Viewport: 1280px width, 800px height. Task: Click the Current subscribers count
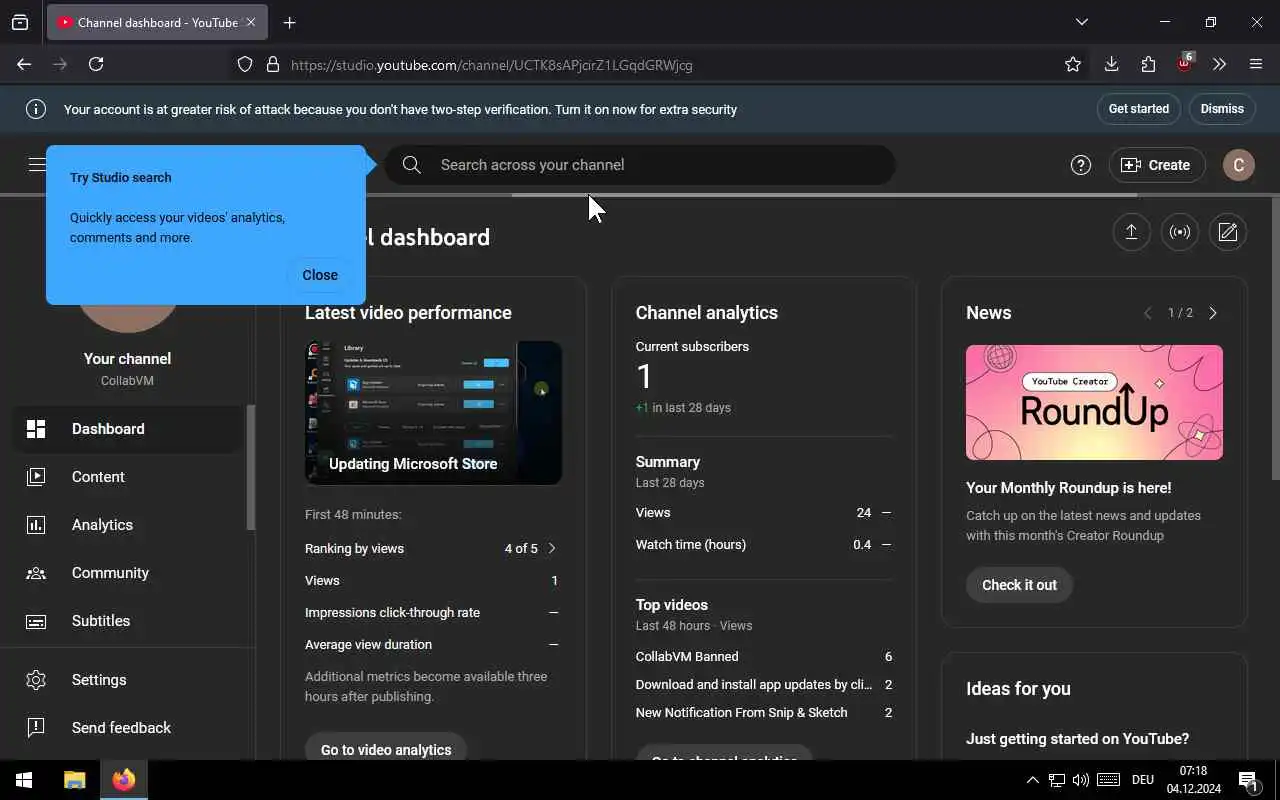click(x=644, y=377)
